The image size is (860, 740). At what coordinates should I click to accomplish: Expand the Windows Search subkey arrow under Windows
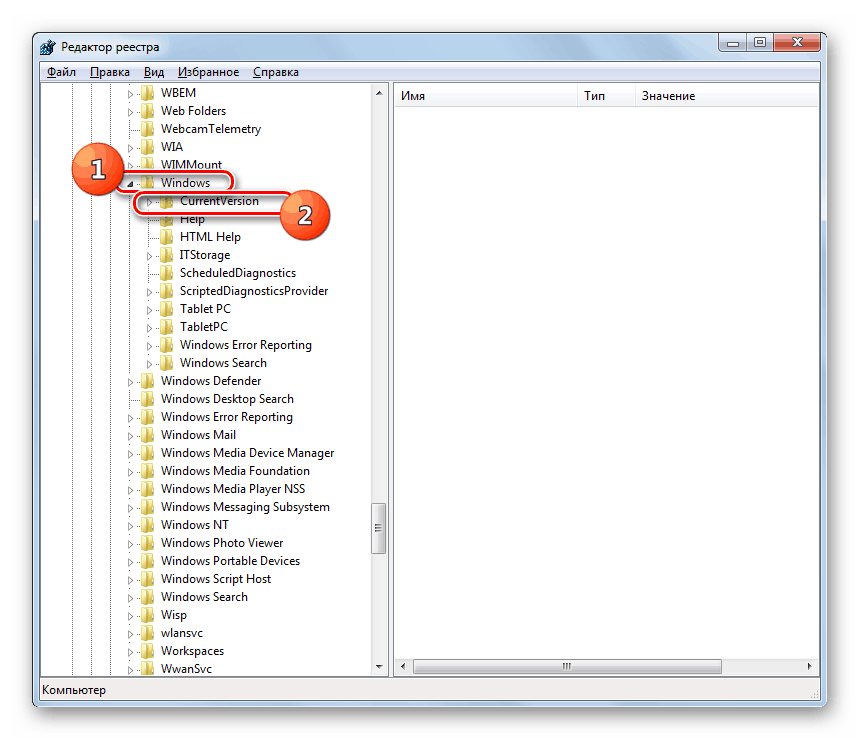pyautogui.click(x=149, y=364)
